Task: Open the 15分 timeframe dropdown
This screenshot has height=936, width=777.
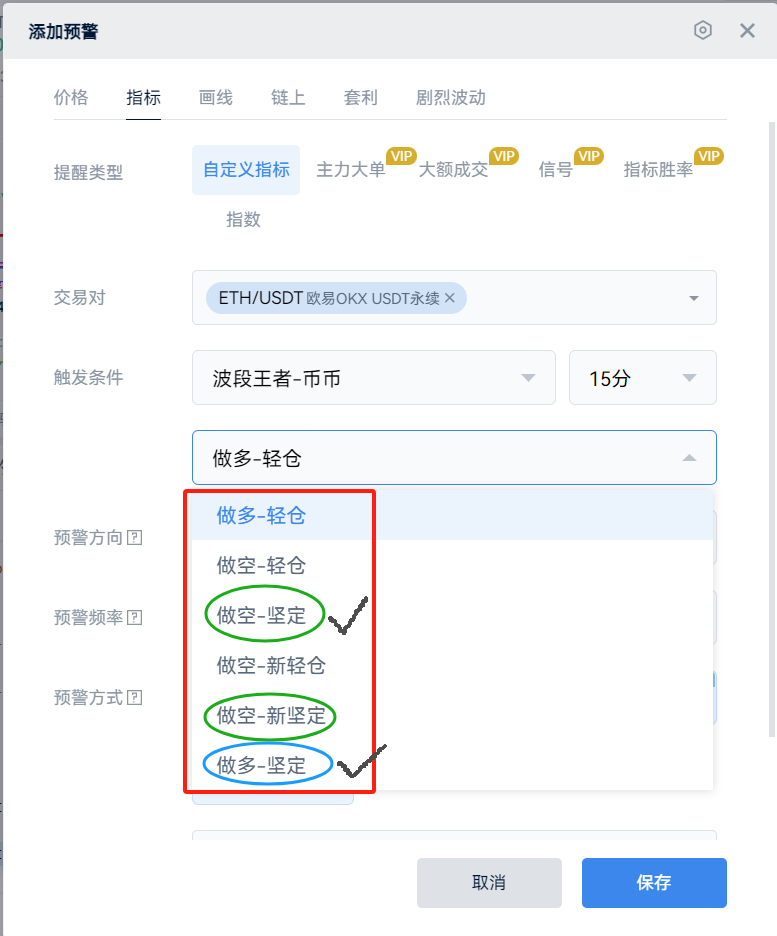Action: pyautogui.click(x=642, y=378)
